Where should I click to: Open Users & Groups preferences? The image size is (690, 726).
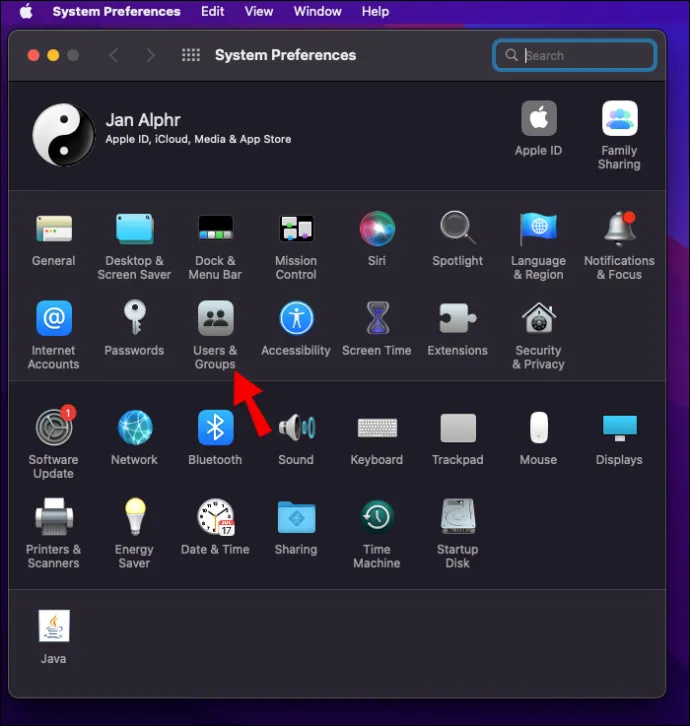coord(215,318)
